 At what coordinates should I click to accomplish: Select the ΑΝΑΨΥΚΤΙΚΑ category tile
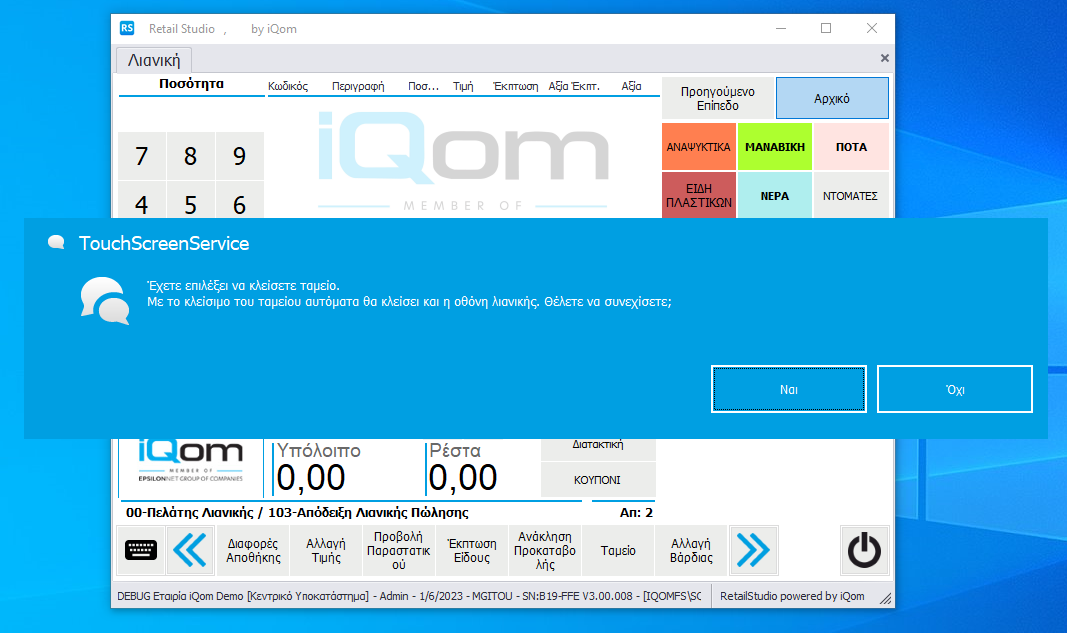click(x=698, y=147)
